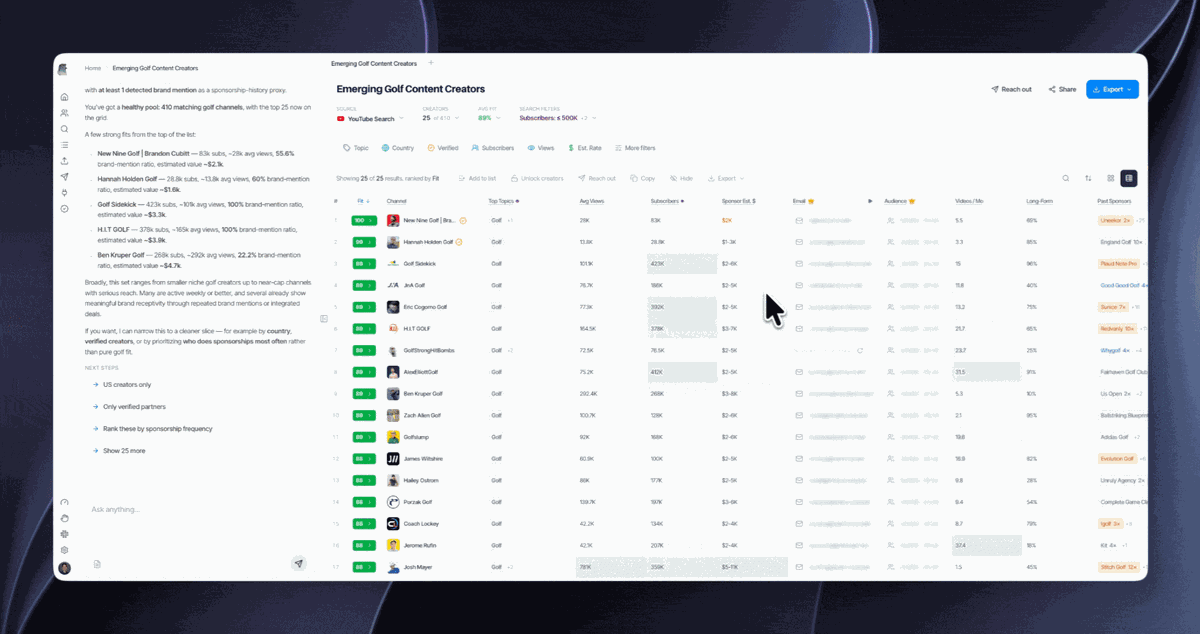Open the Export dropdown in the results toolbar
The image size is (1200, 634).
725,178
